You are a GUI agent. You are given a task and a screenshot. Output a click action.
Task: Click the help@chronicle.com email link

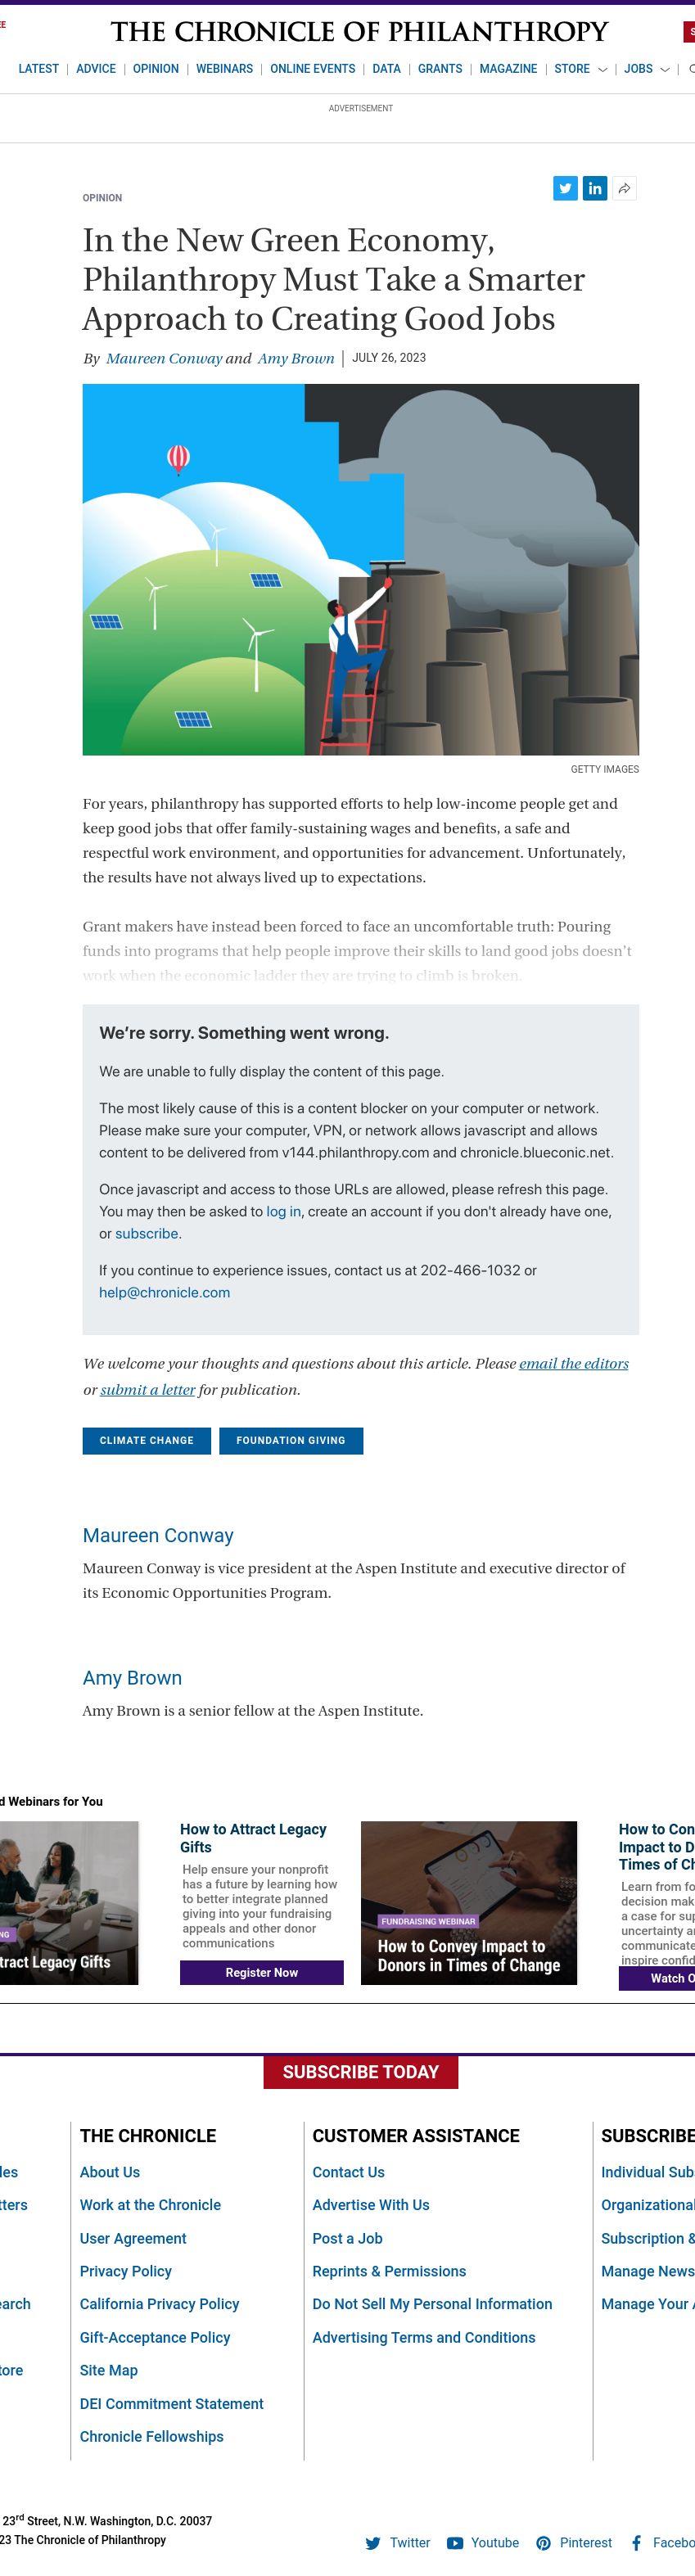point(164,1292)
